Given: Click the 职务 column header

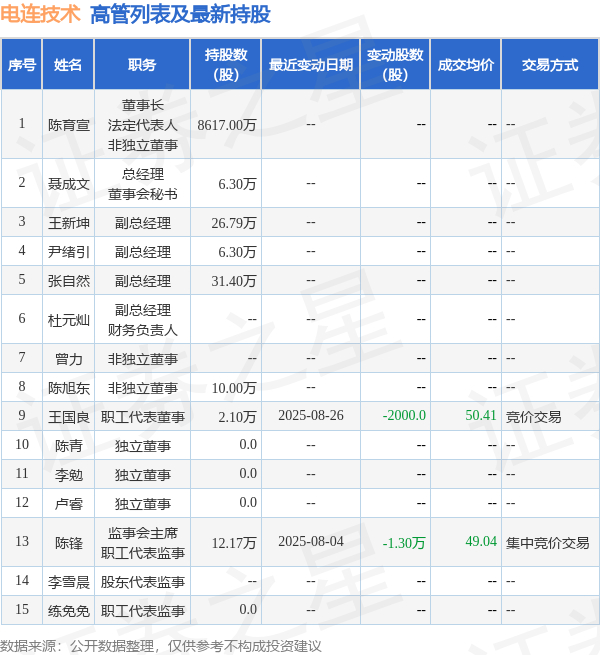Looking at the screenshot, I should [142, 65].
